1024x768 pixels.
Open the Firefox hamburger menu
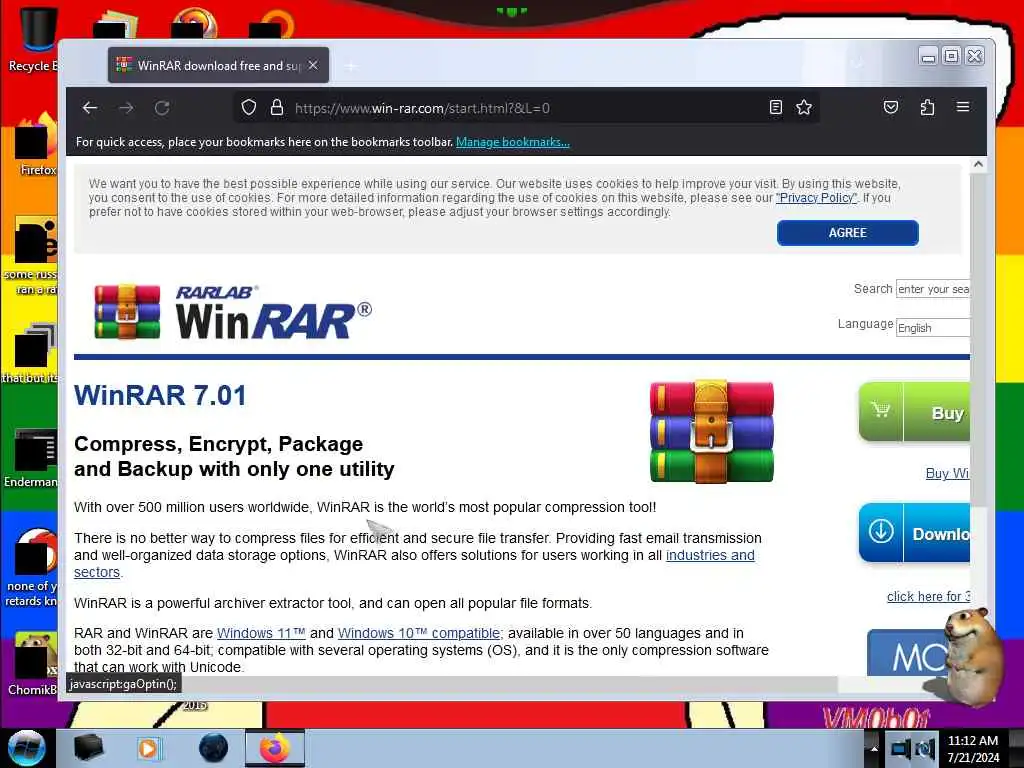click(963, 106)
